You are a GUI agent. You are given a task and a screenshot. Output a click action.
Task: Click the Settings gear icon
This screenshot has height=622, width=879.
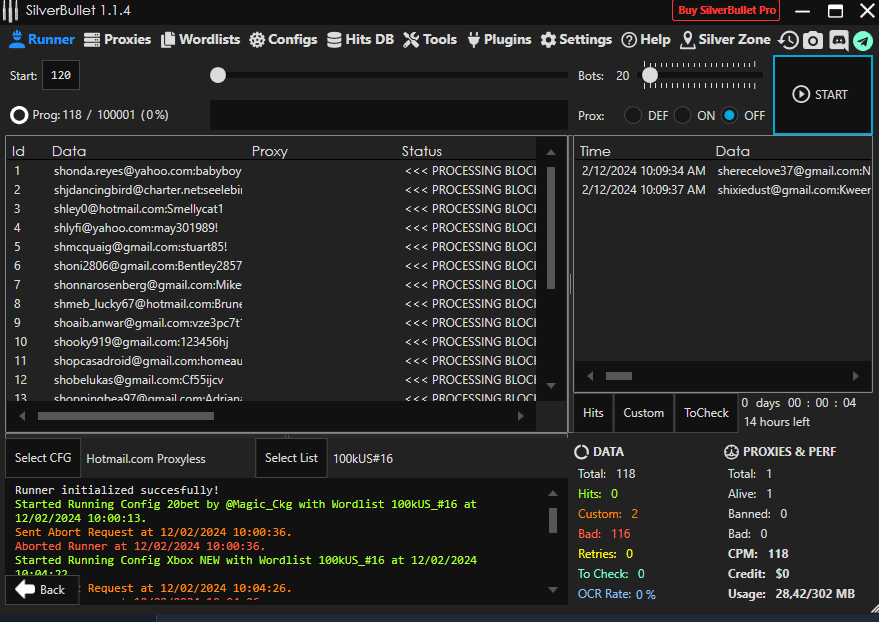pyautogui.click(x=548, y=40)
